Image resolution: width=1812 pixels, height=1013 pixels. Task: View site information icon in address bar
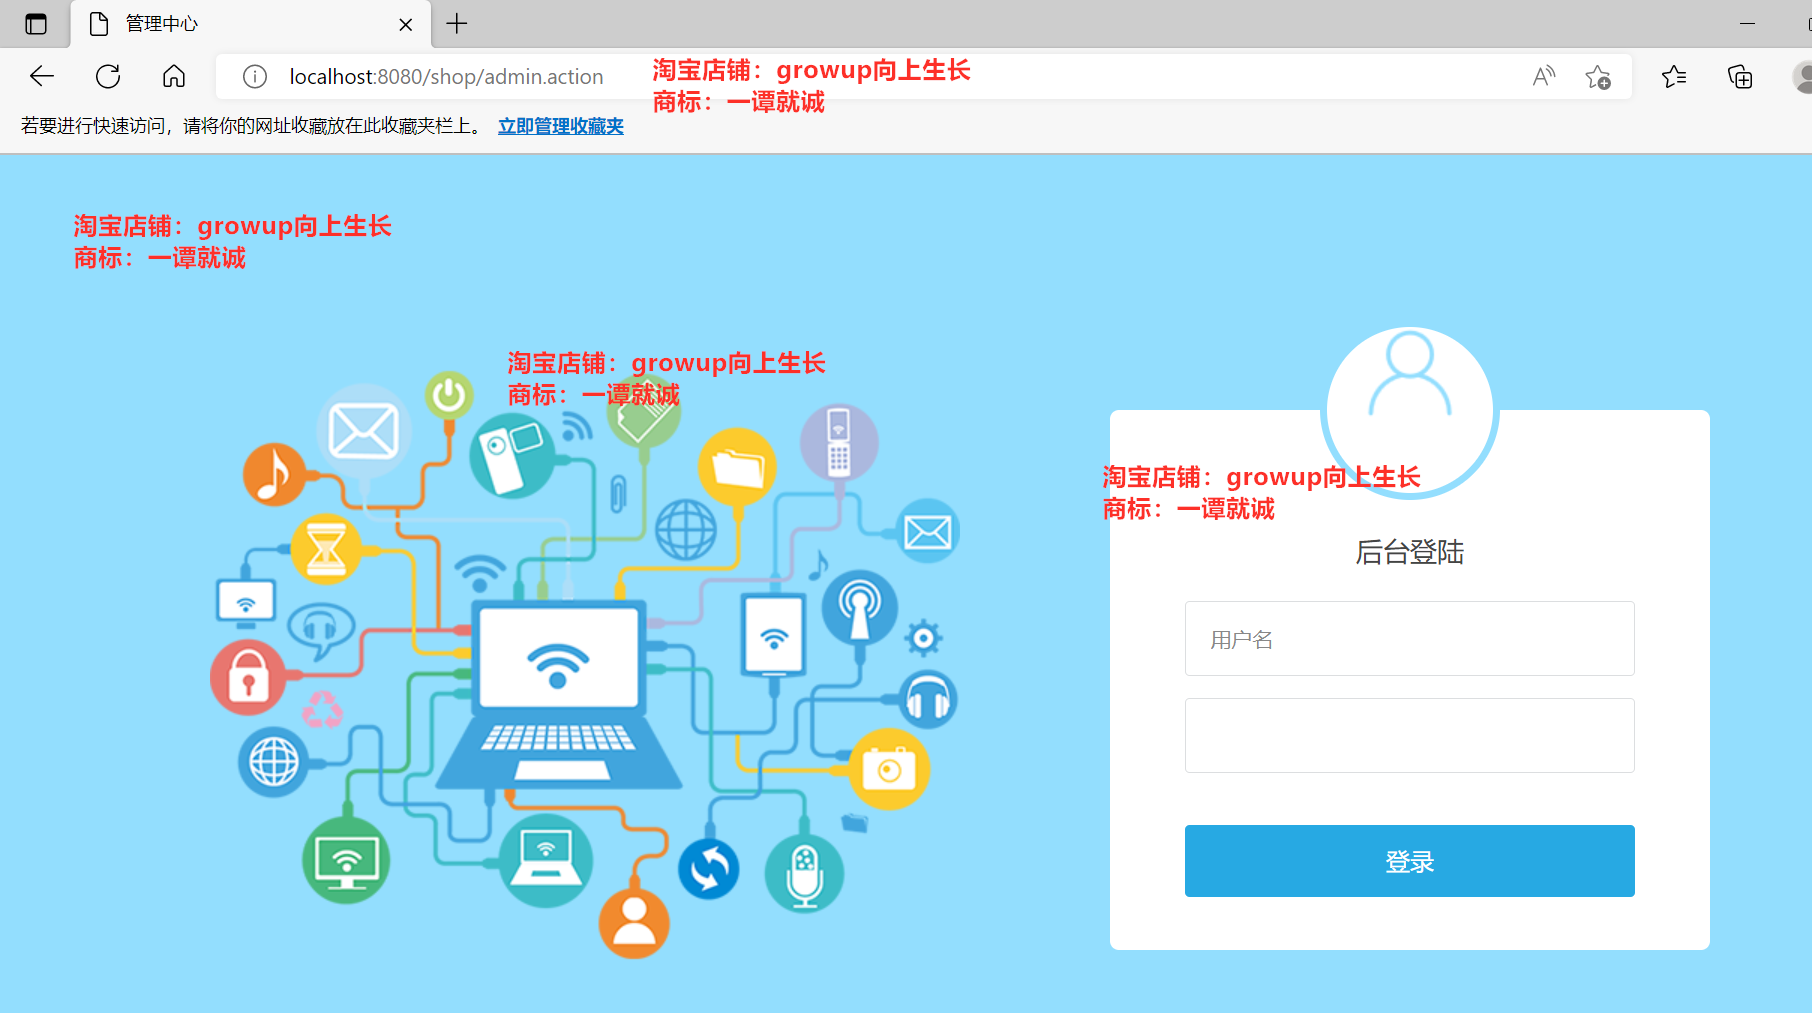[255, 76]
